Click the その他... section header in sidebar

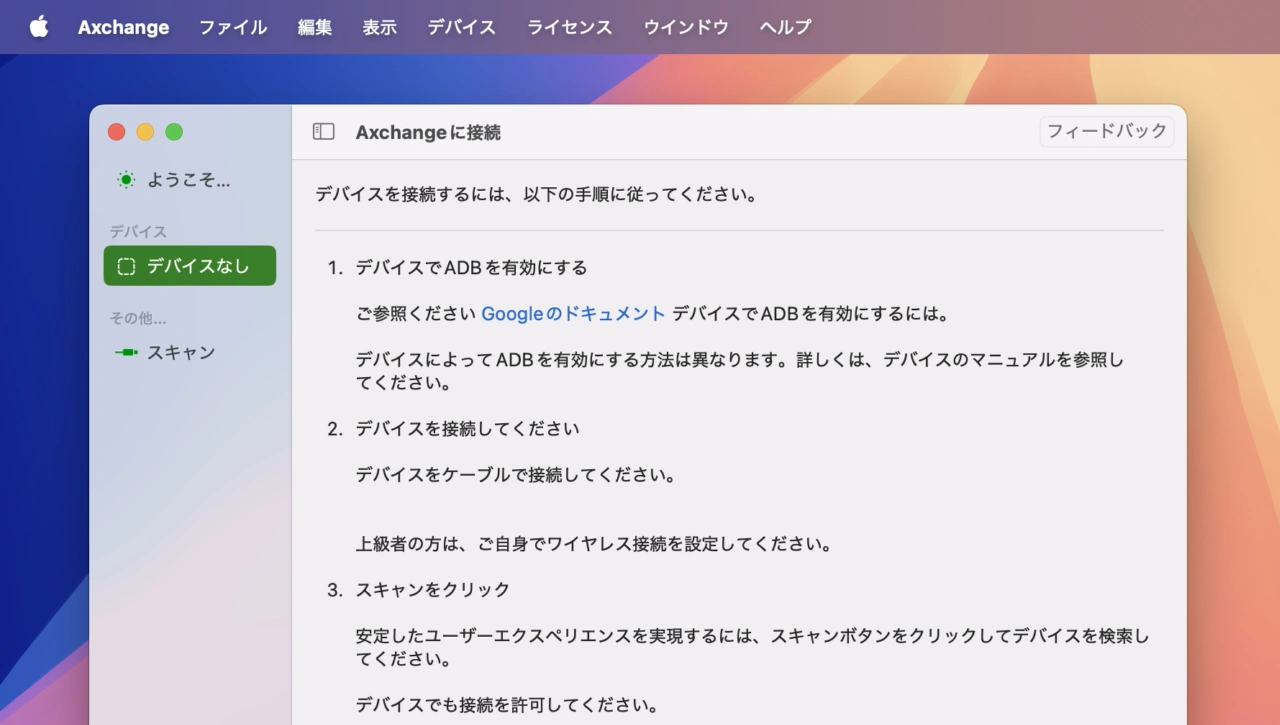(138, 318)
